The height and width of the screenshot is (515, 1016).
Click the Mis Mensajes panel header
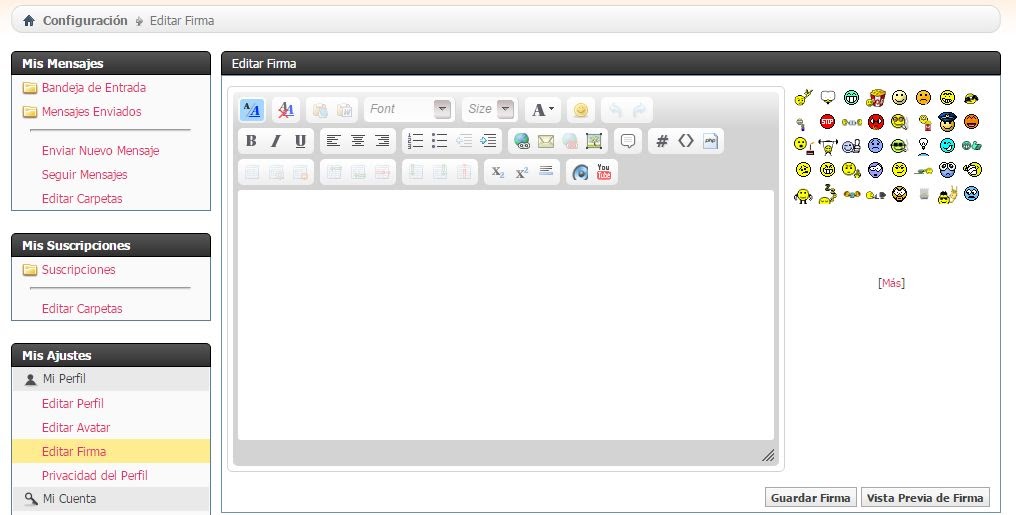(x=111, y=63)
